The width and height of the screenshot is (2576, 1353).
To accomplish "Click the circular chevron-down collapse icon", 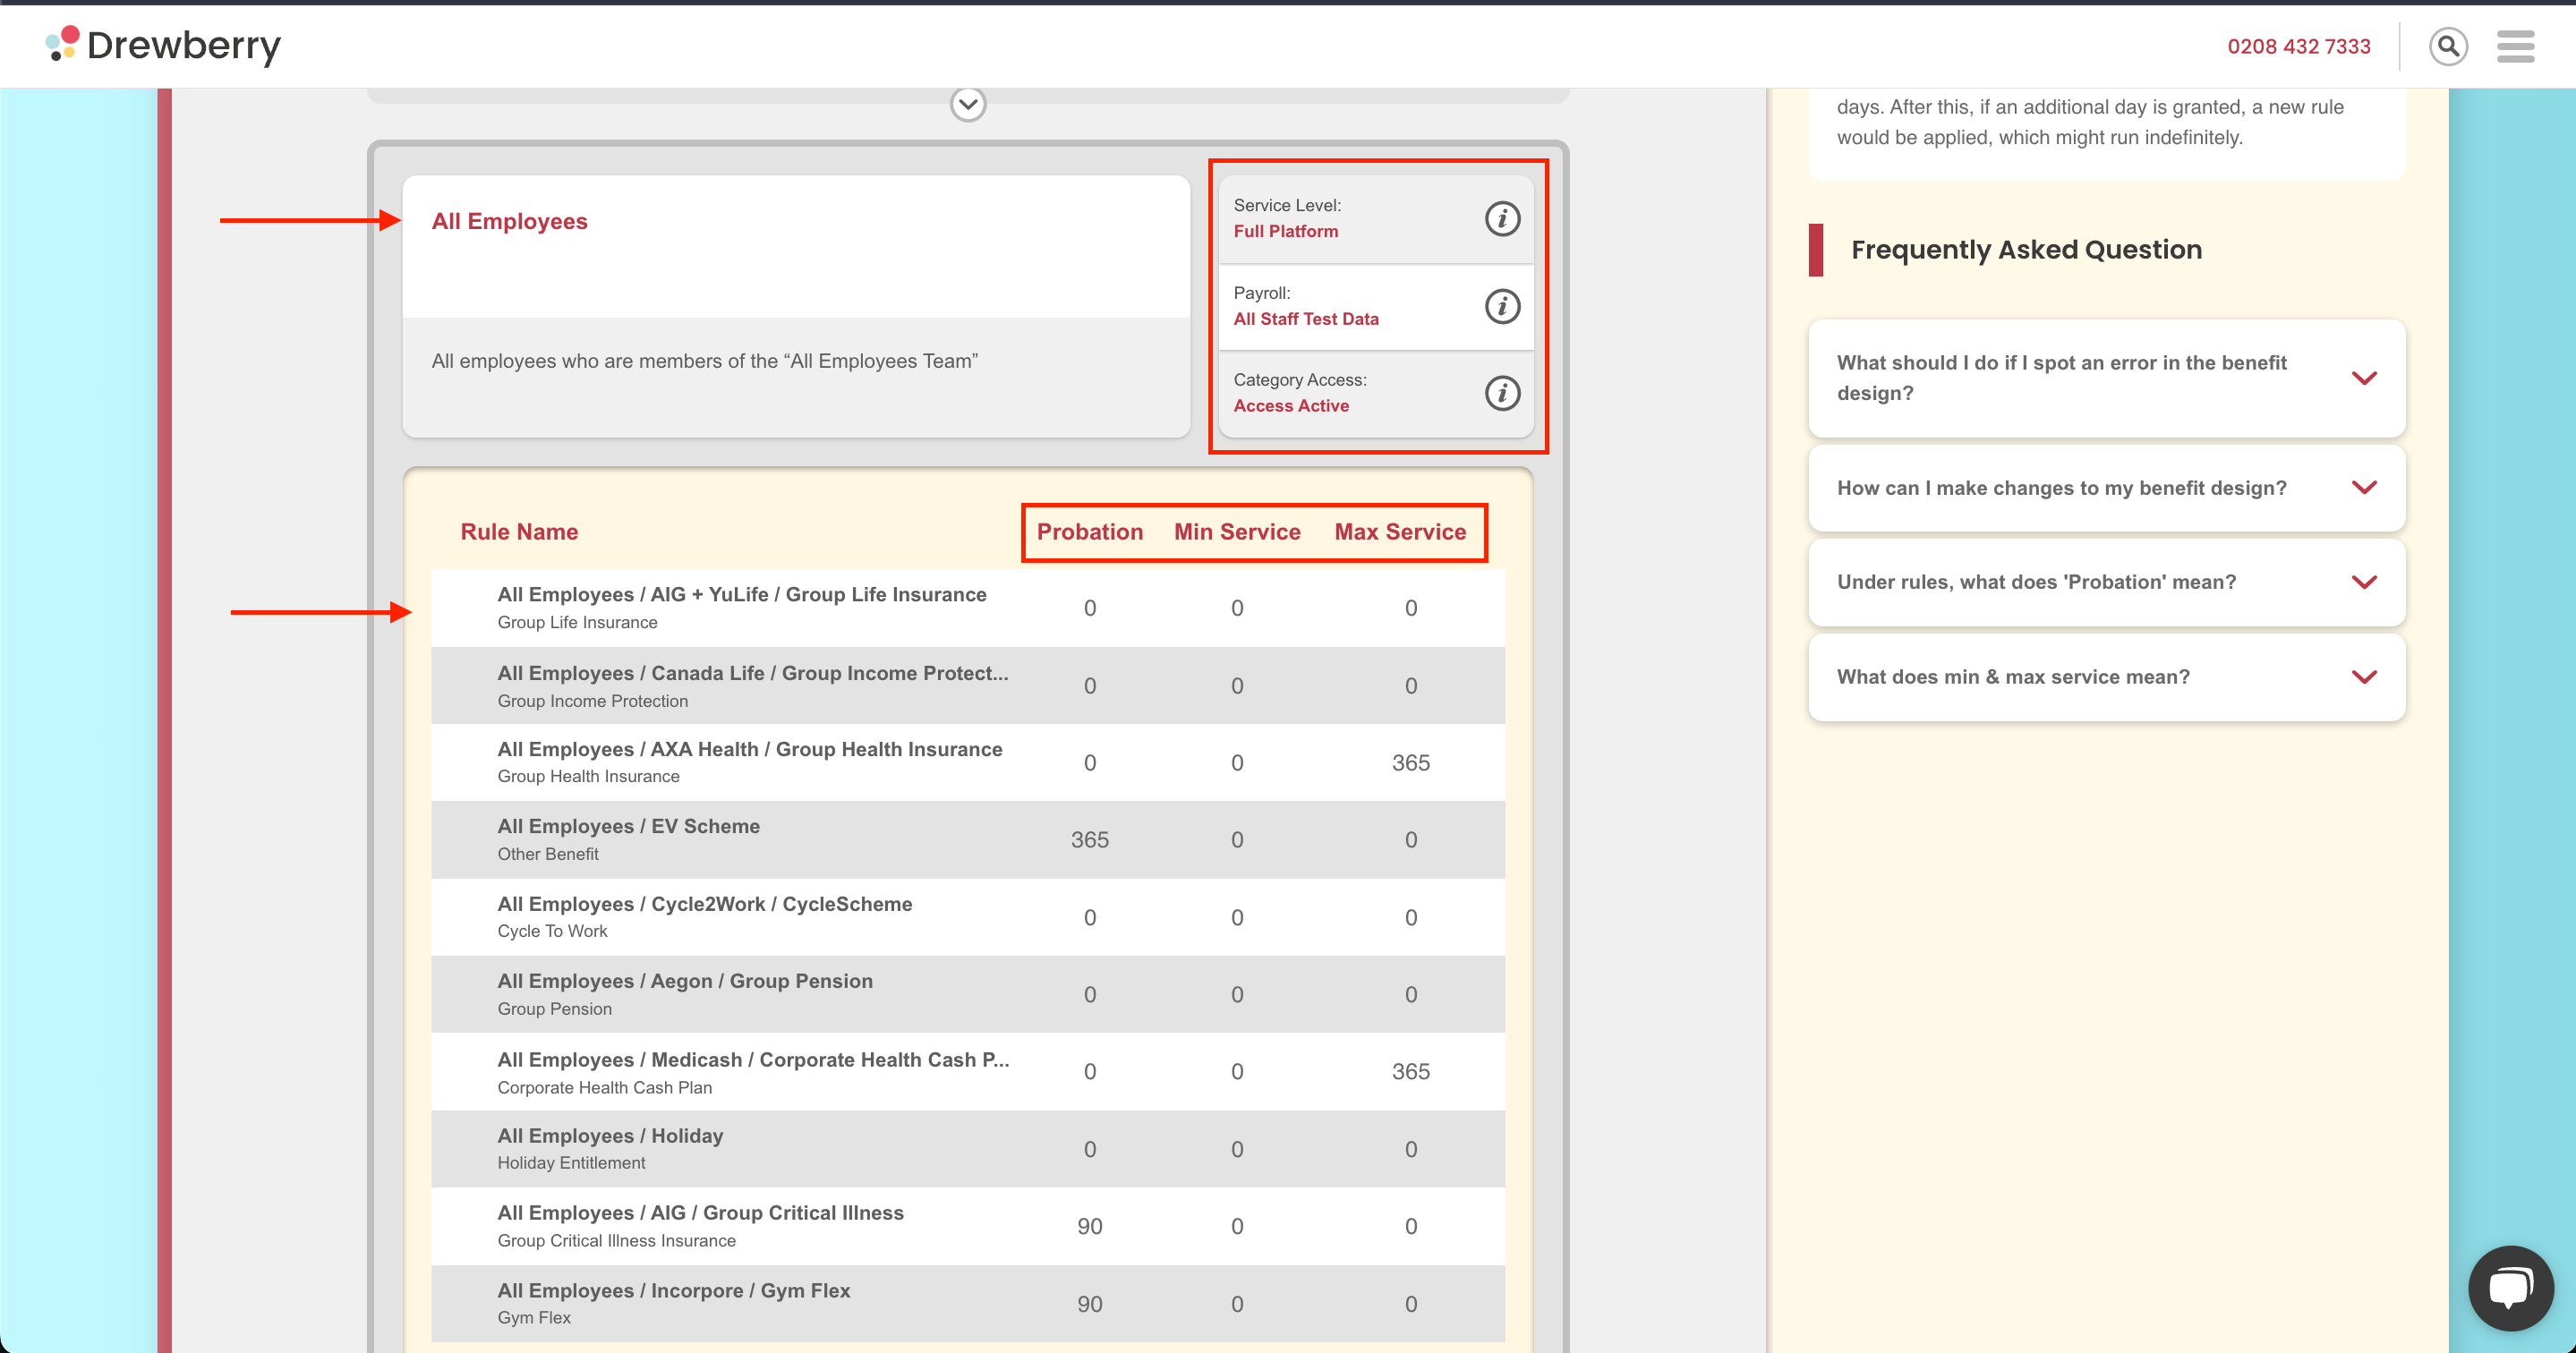I will [x=967, y=104].
